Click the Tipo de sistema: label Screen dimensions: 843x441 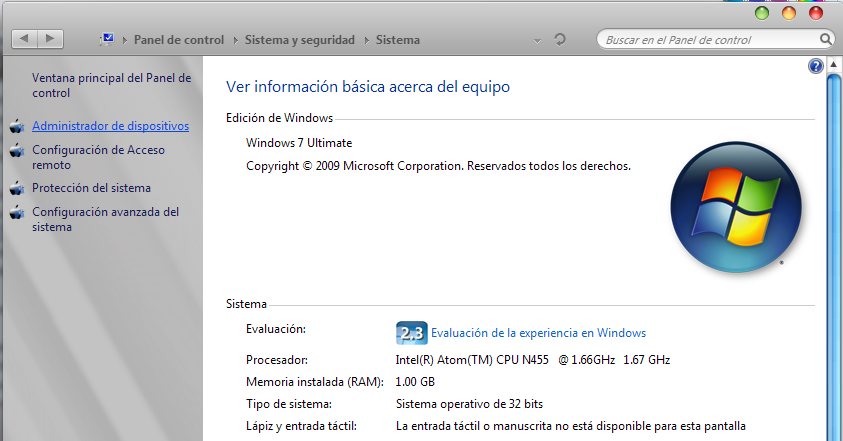point(289,404)
